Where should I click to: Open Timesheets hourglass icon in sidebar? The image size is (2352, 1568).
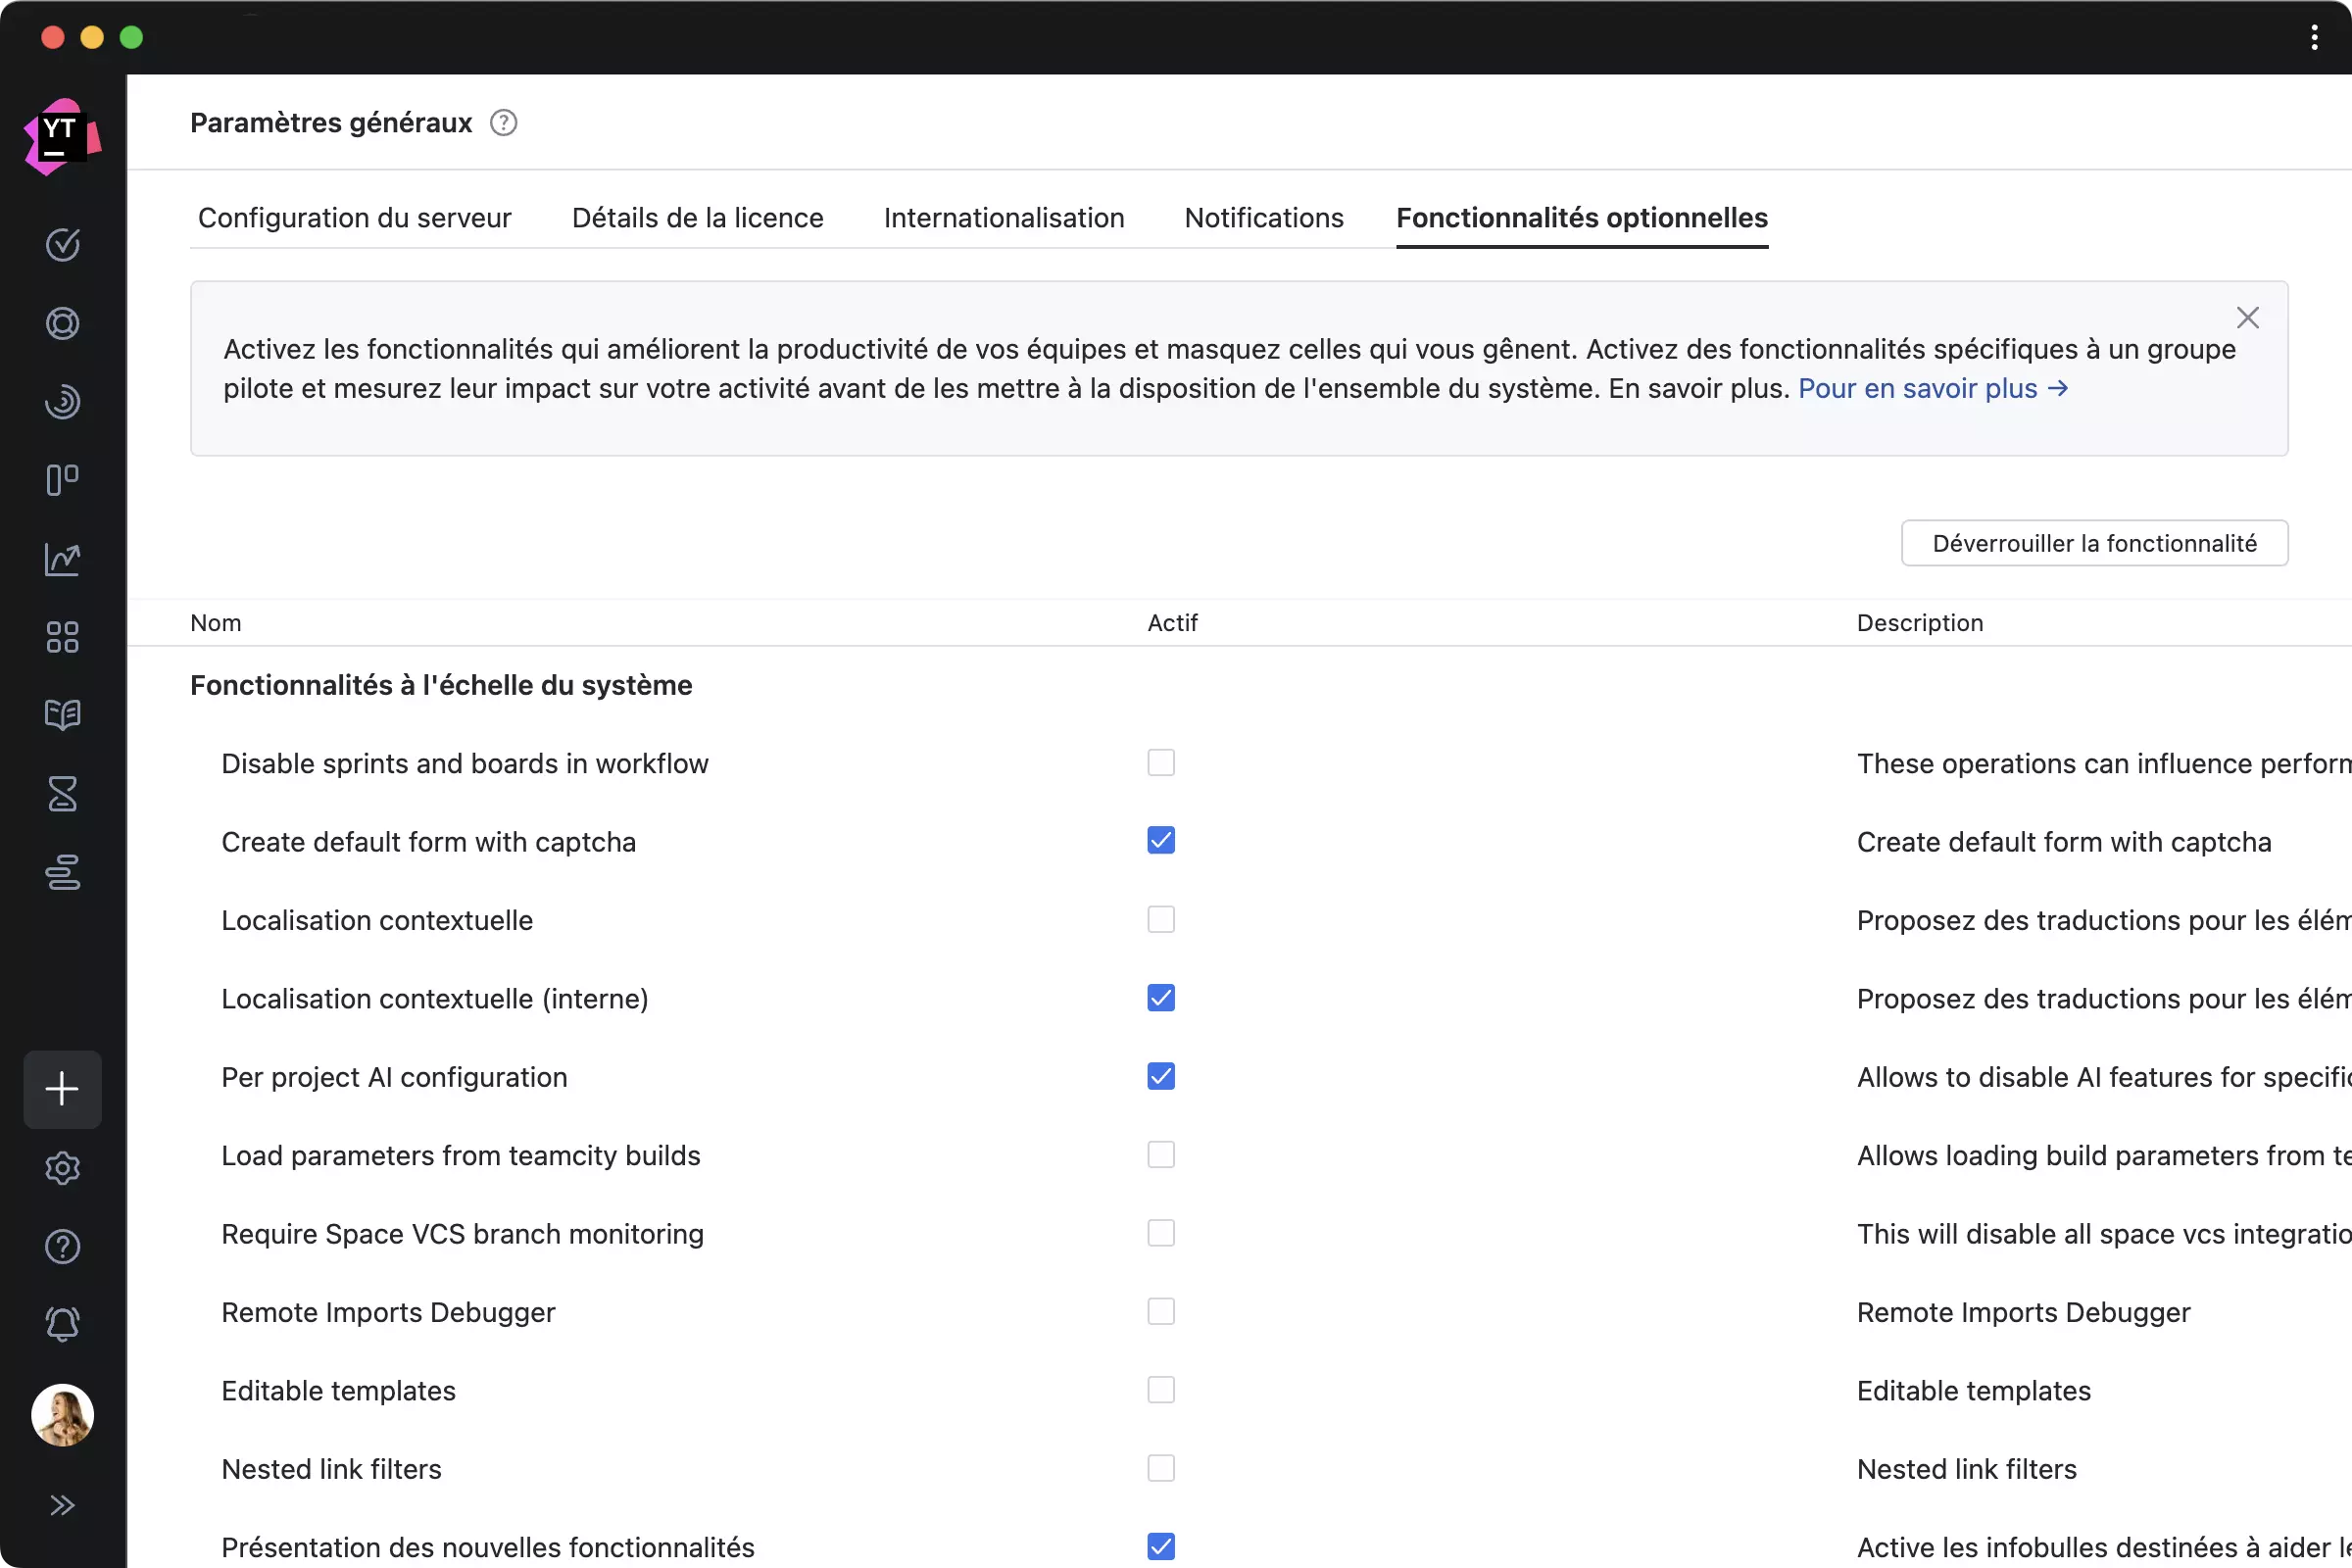[x=62, y=794]
